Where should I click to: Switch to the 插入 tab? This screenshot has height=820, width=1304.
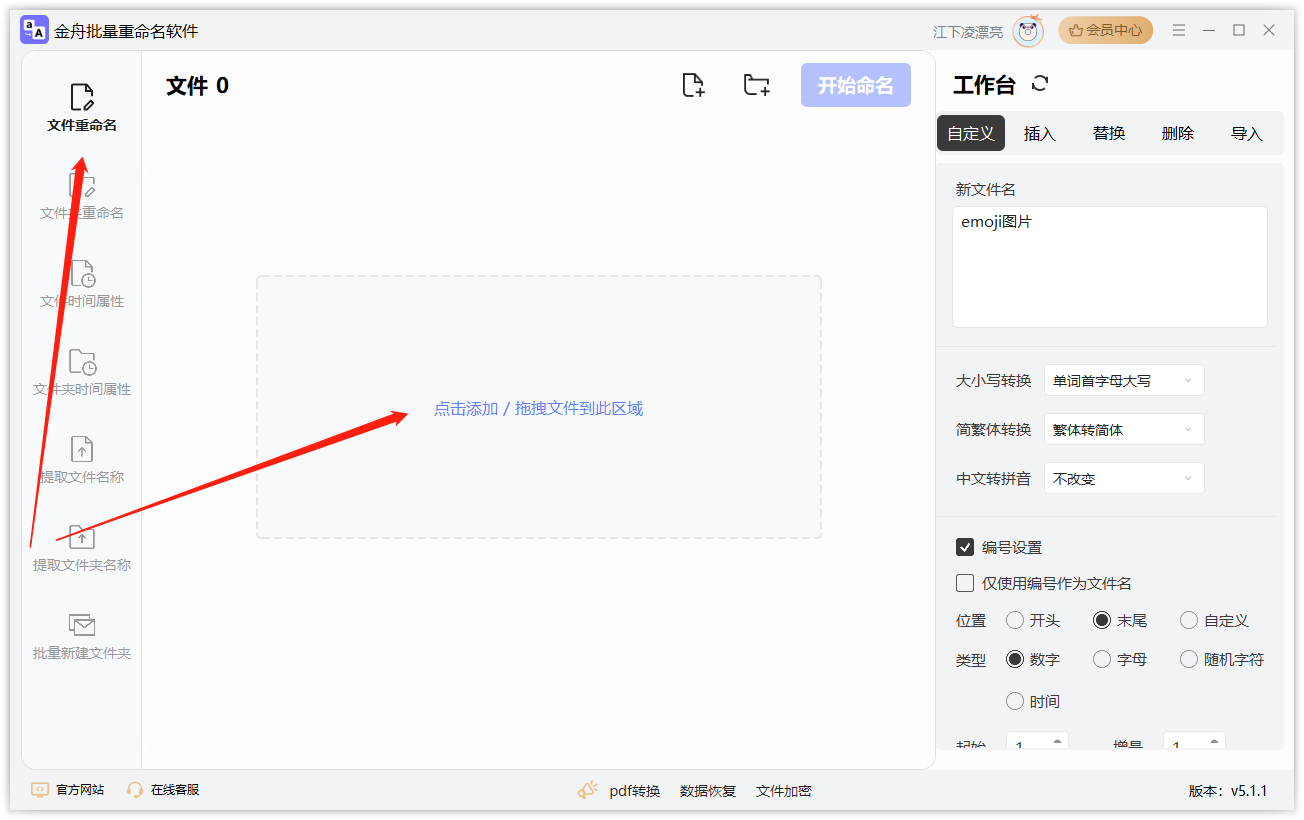(1040, 133)
